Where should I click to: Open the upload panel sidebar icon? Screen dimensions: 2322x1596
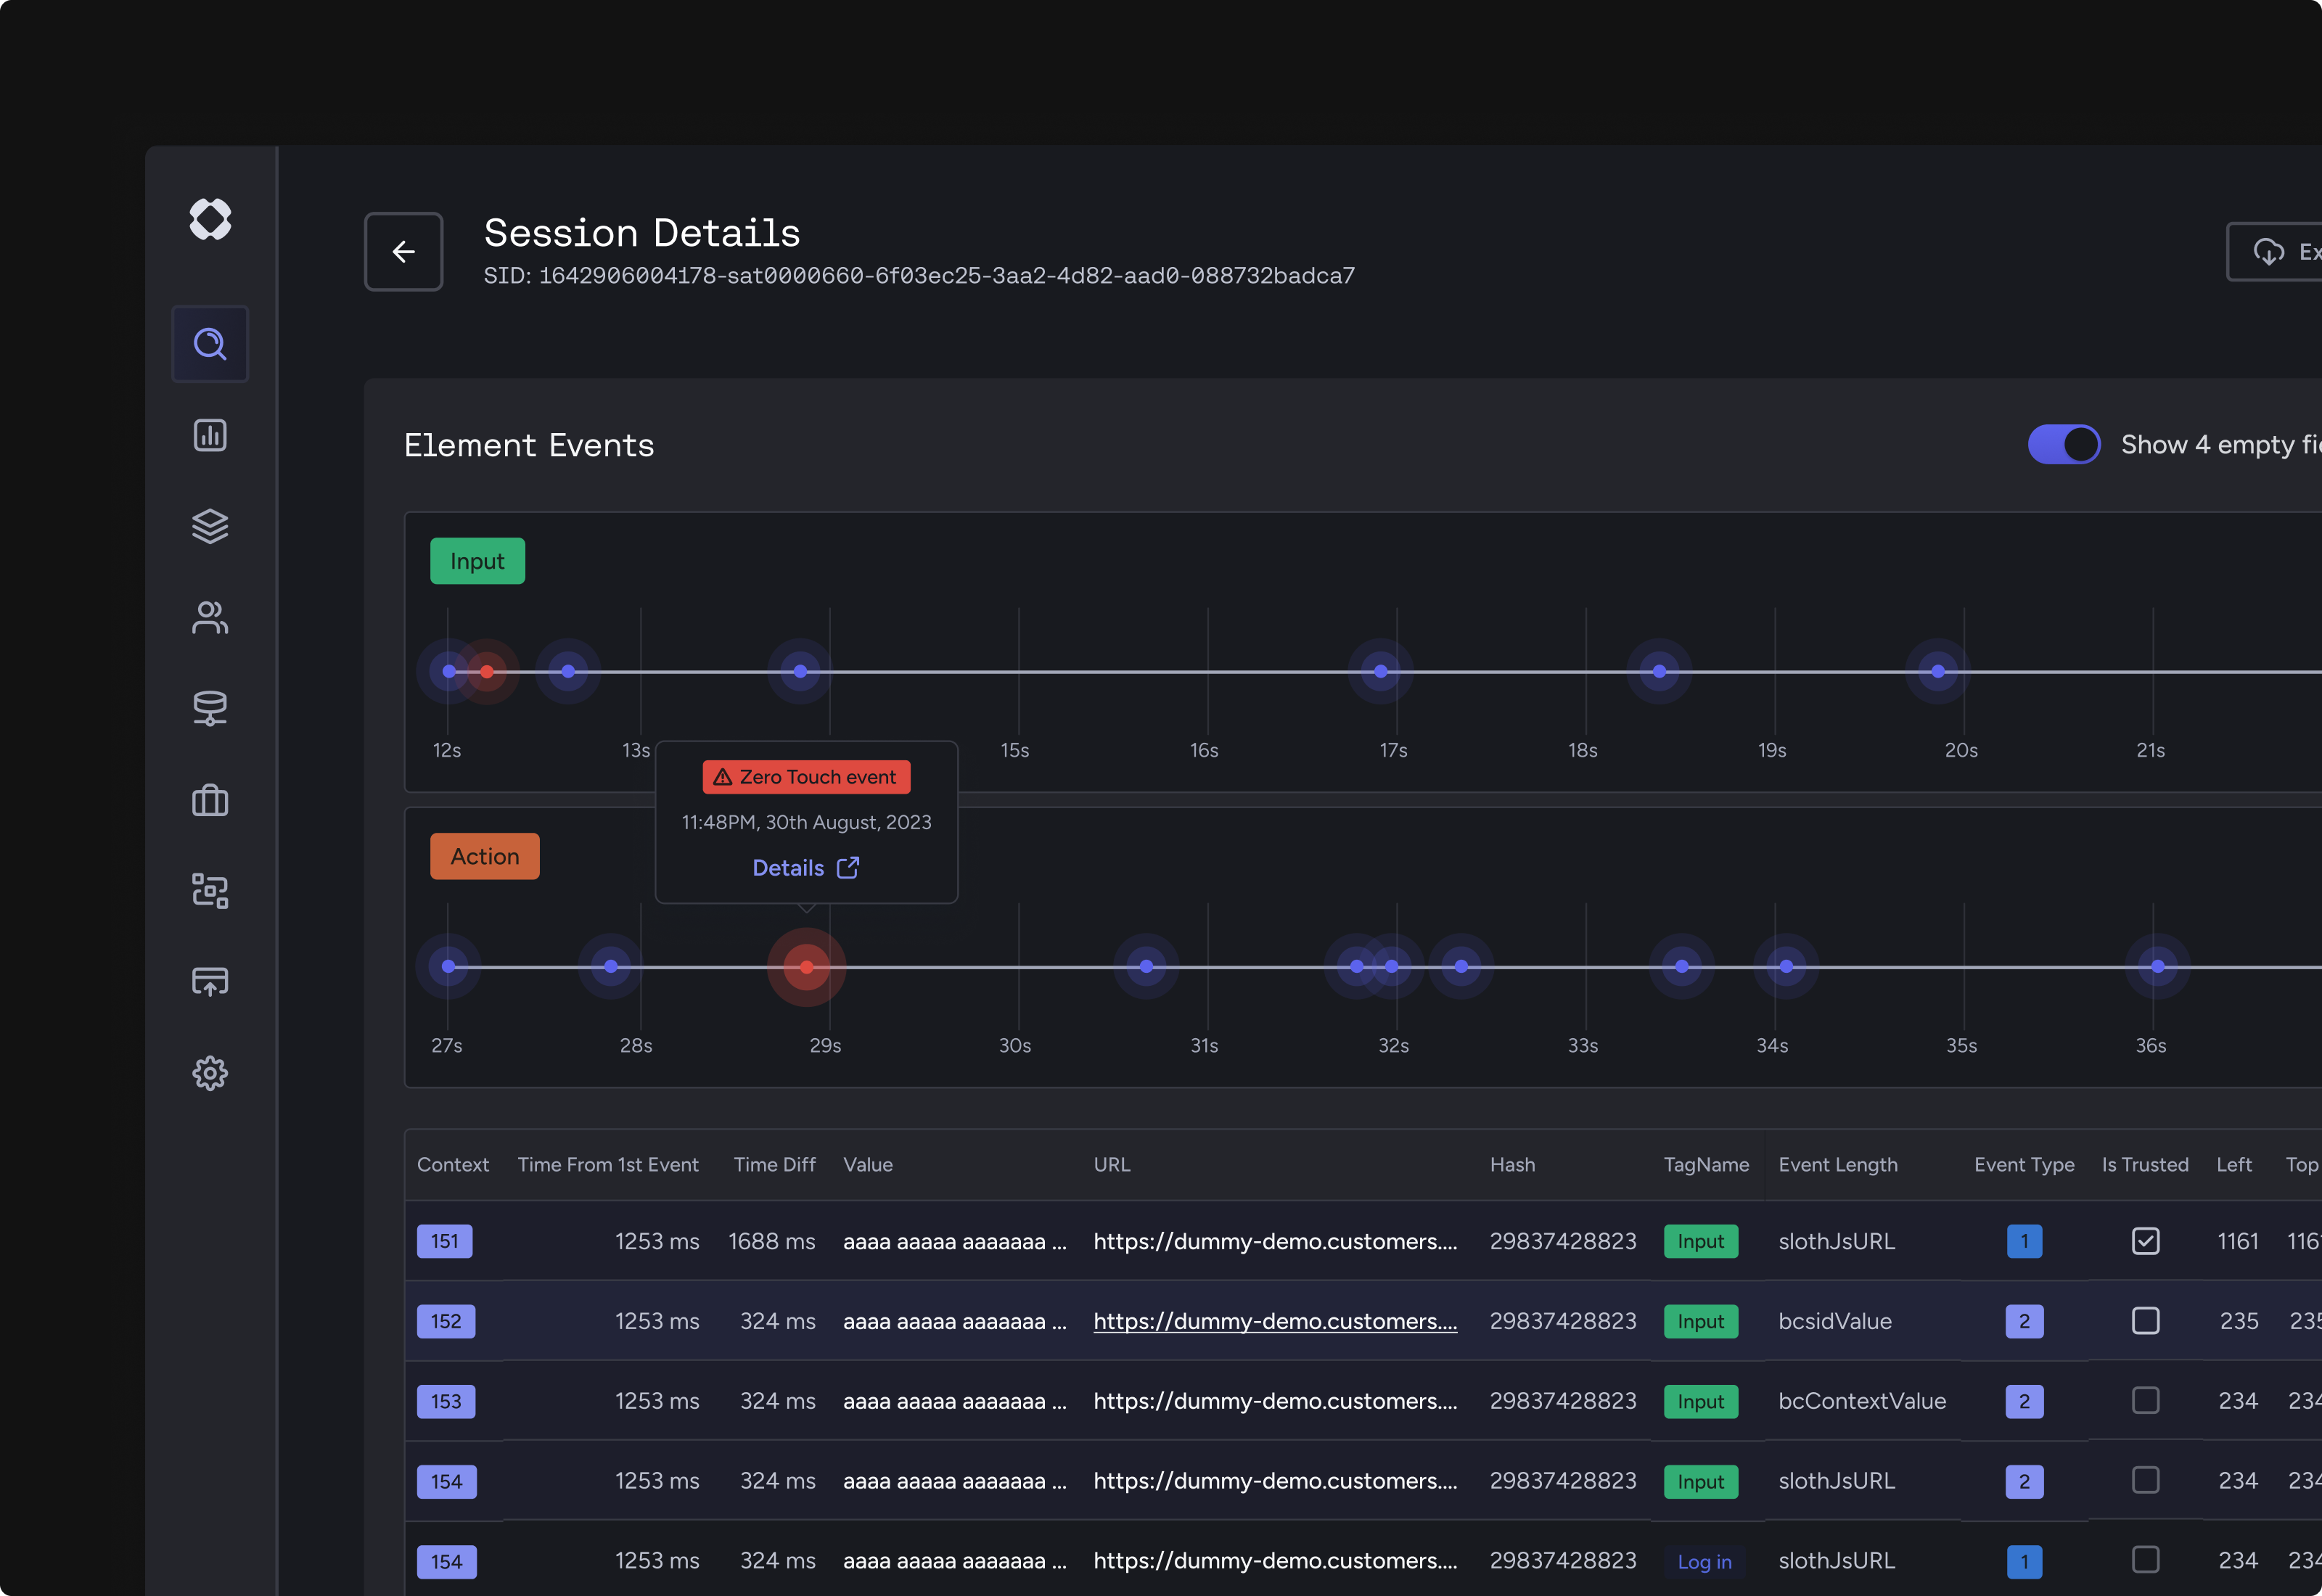point(210,981)
